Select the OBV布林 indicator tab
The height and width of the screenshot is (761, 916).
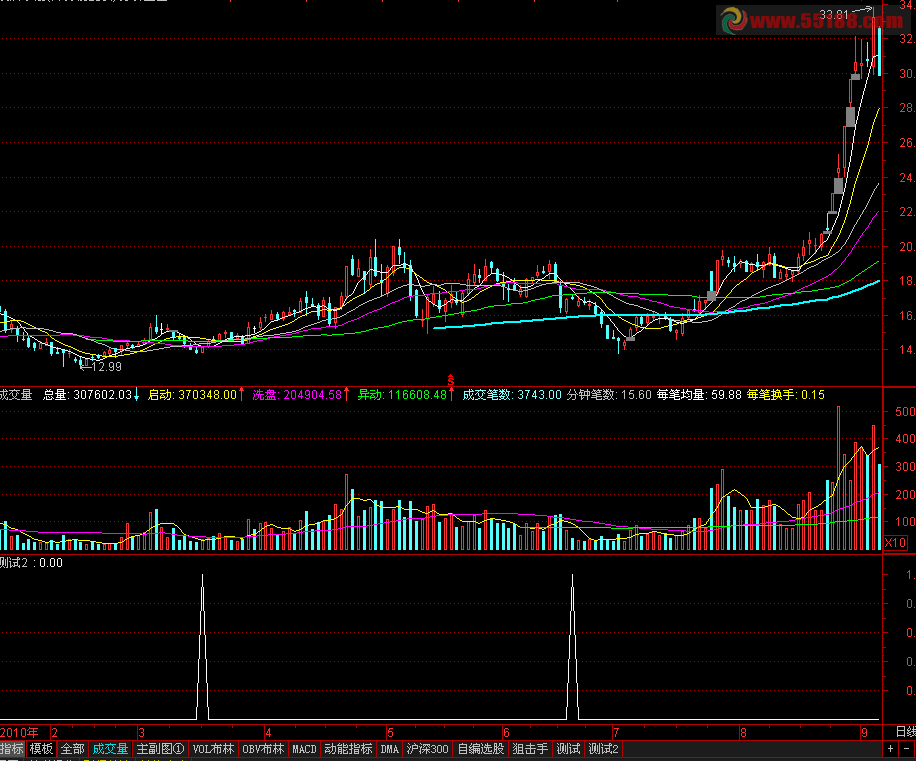(263, 749)
